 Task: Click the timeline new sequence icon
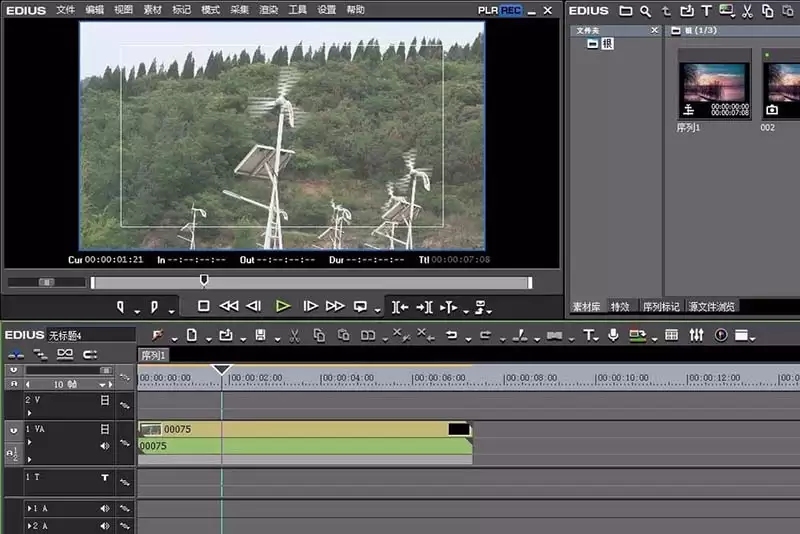pyautogui.click(x=192, y=335)
